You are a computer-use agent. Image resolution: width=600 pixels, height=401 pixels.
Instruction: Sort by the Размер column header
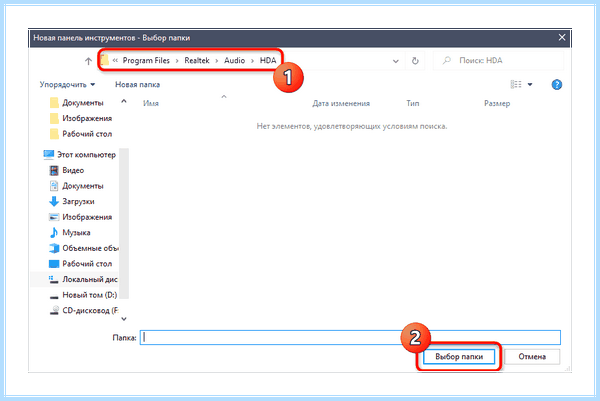(x=497, y=103)
